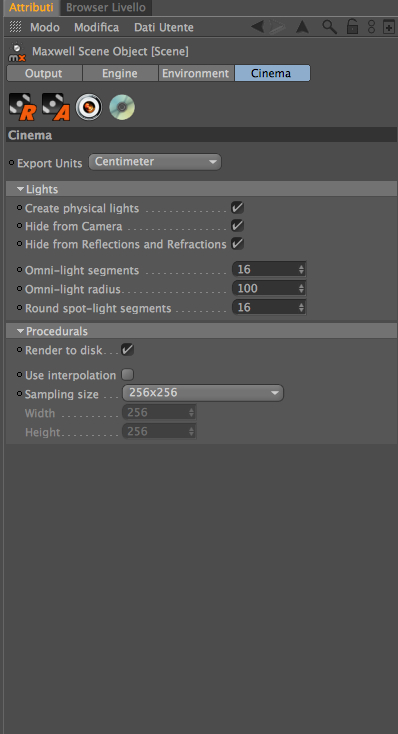Click Round spot-light segments stepper arrows
Viewport: 398px width, 734px height.
tap(301, 308)
